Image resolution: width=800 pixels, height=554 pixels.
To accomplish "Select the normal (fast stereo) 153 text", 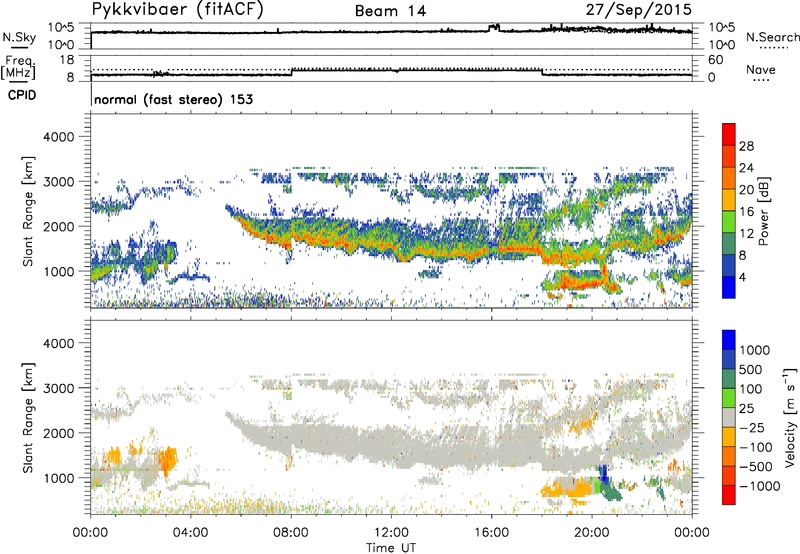I will [x=173, y=99].
